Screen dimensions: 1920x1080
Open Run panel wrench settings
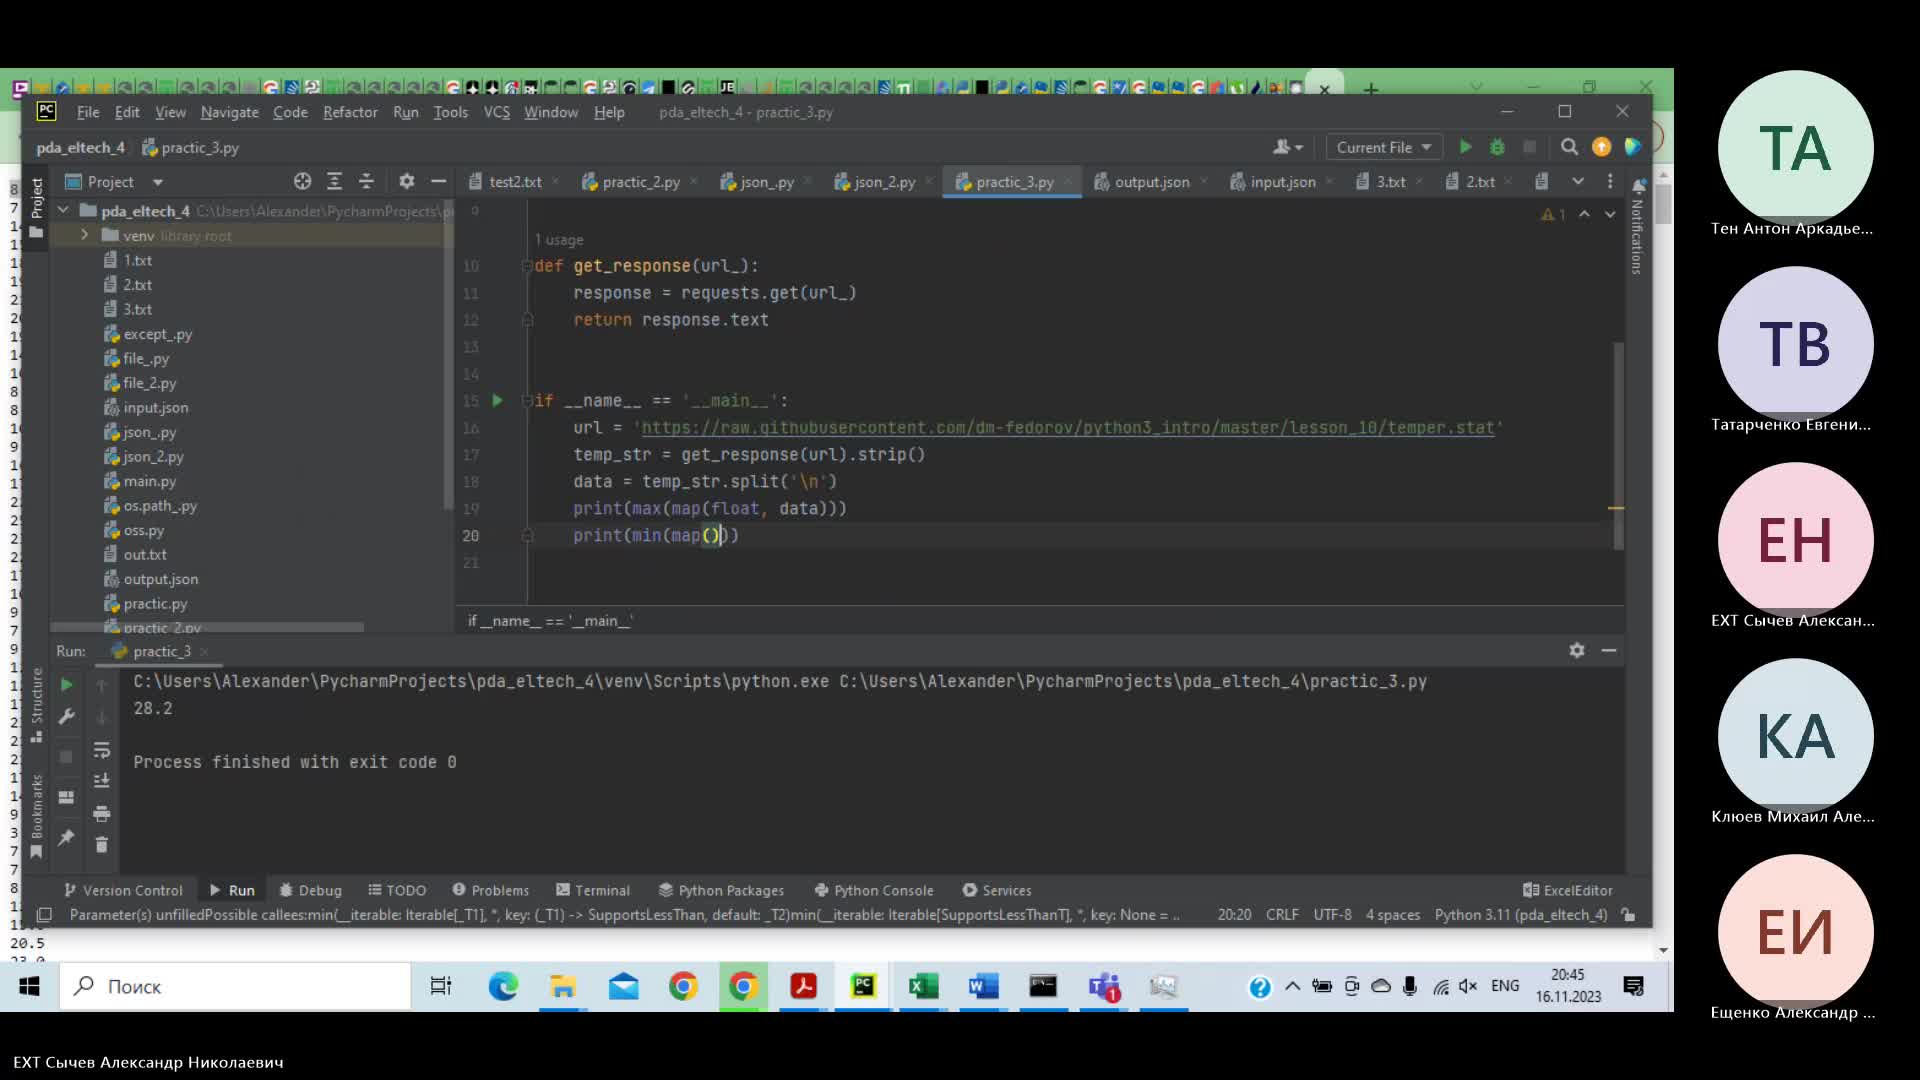[66, 716]
